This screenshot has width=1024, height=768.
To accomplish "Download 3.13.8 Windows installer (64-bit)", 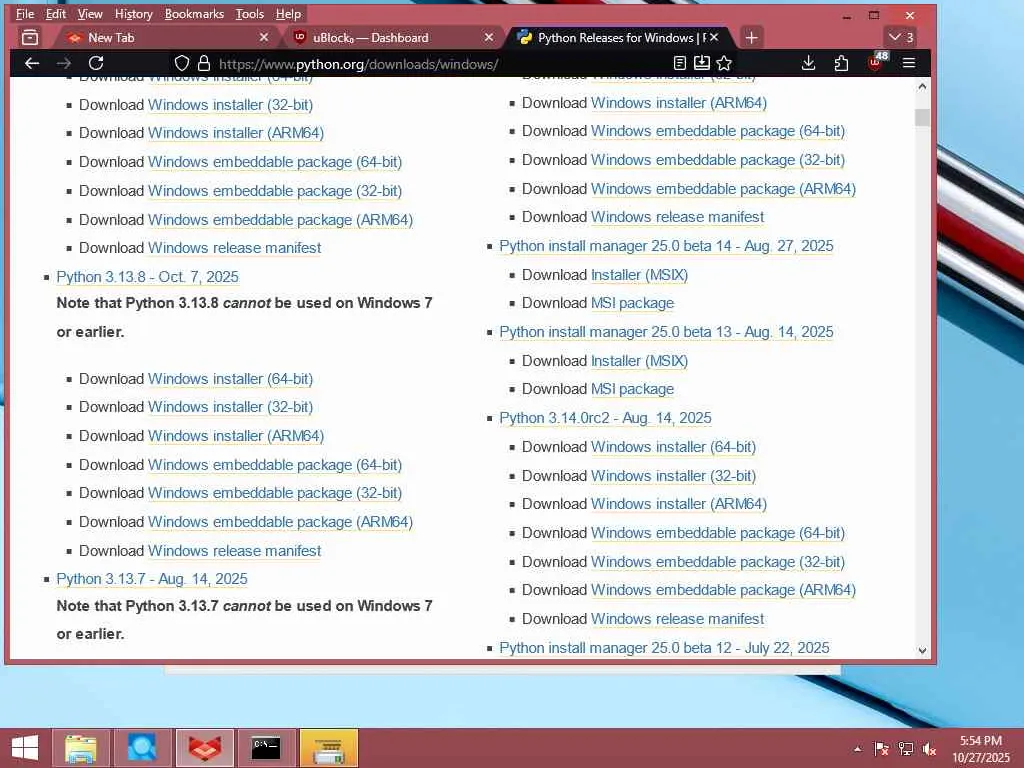I will [x=231, y=379].
